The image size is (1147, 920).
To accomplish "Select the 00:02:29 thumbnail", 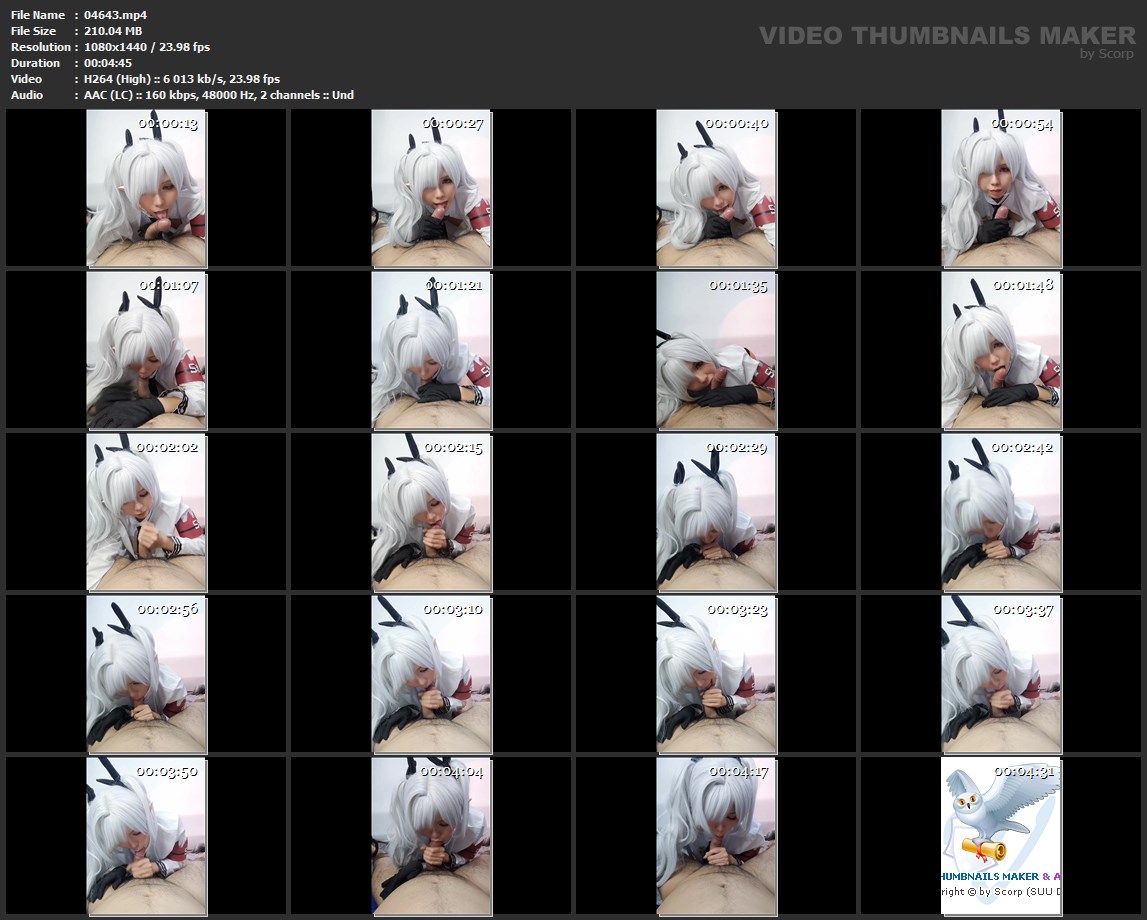I will tap(716, 512).
